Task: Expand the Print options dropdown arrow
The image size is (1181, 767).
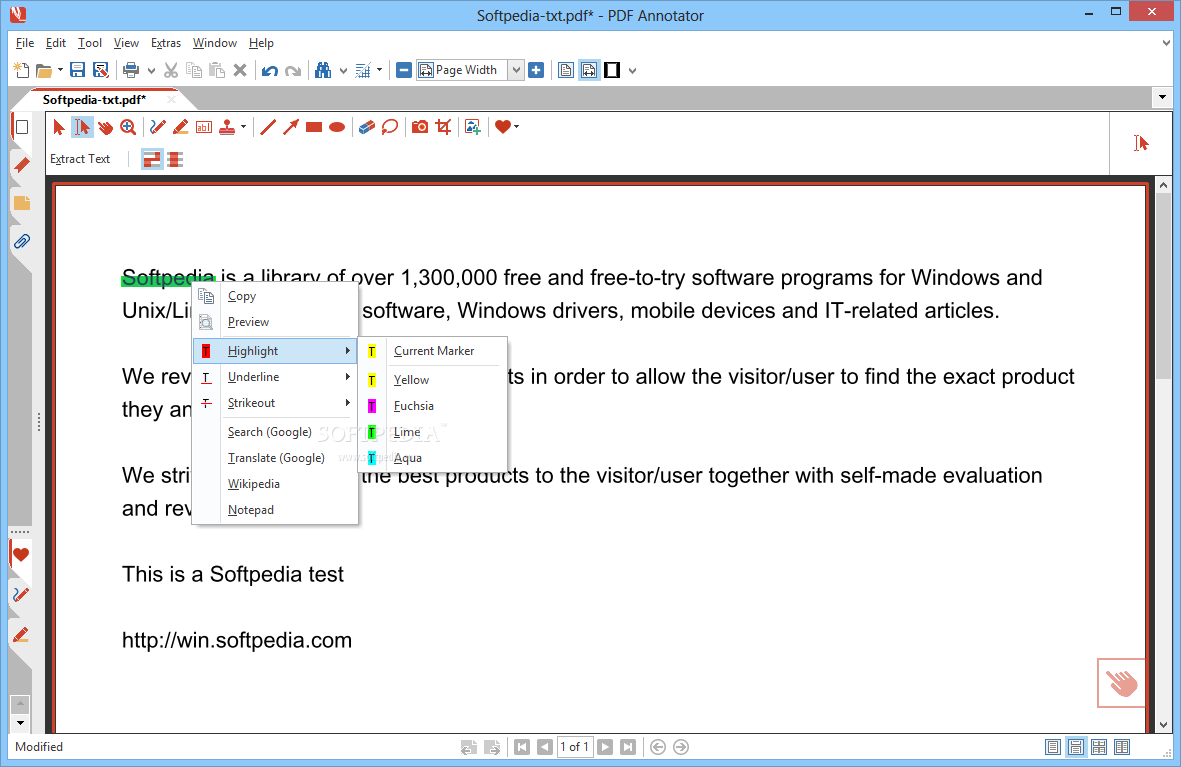Action: (x=151, y=70)
